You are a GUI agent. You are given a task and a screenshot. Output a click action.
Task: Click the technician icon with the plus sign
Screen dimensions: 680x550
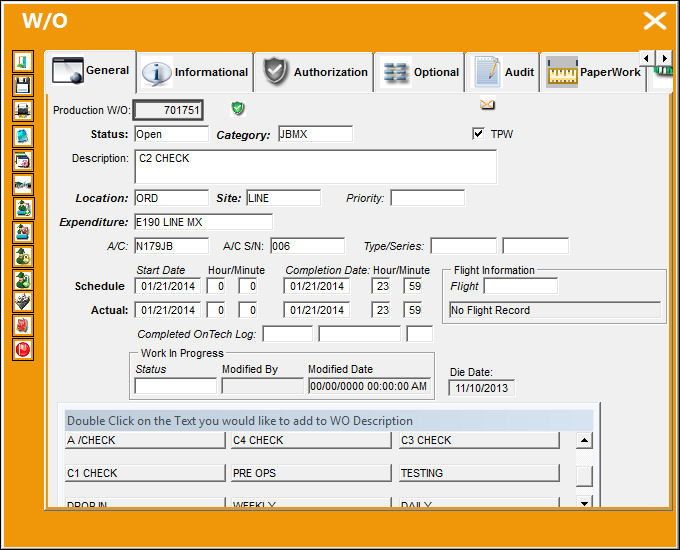pos(23,209)
